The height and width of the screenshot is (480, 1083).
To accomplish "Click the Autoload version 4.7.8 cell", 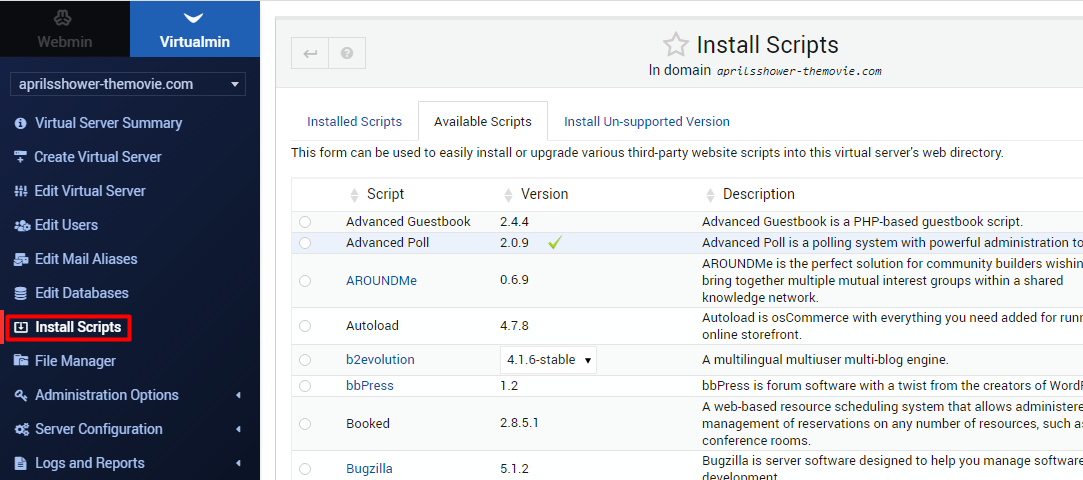I will tap(515, 326).
